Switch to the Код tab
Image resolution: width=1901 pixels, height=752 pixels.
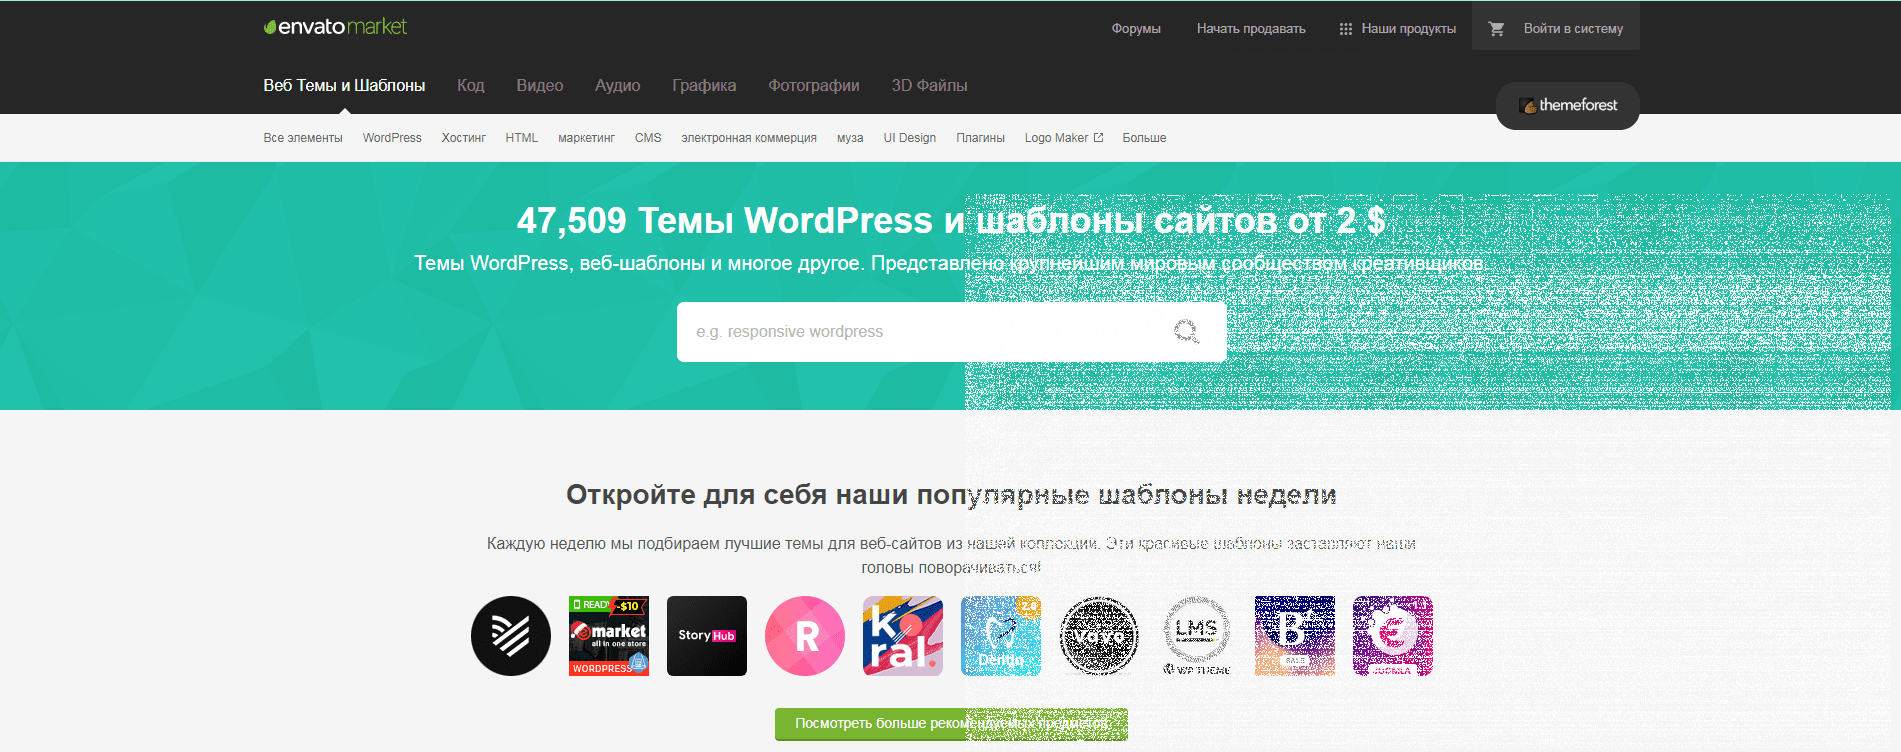(x=470, y=86)
